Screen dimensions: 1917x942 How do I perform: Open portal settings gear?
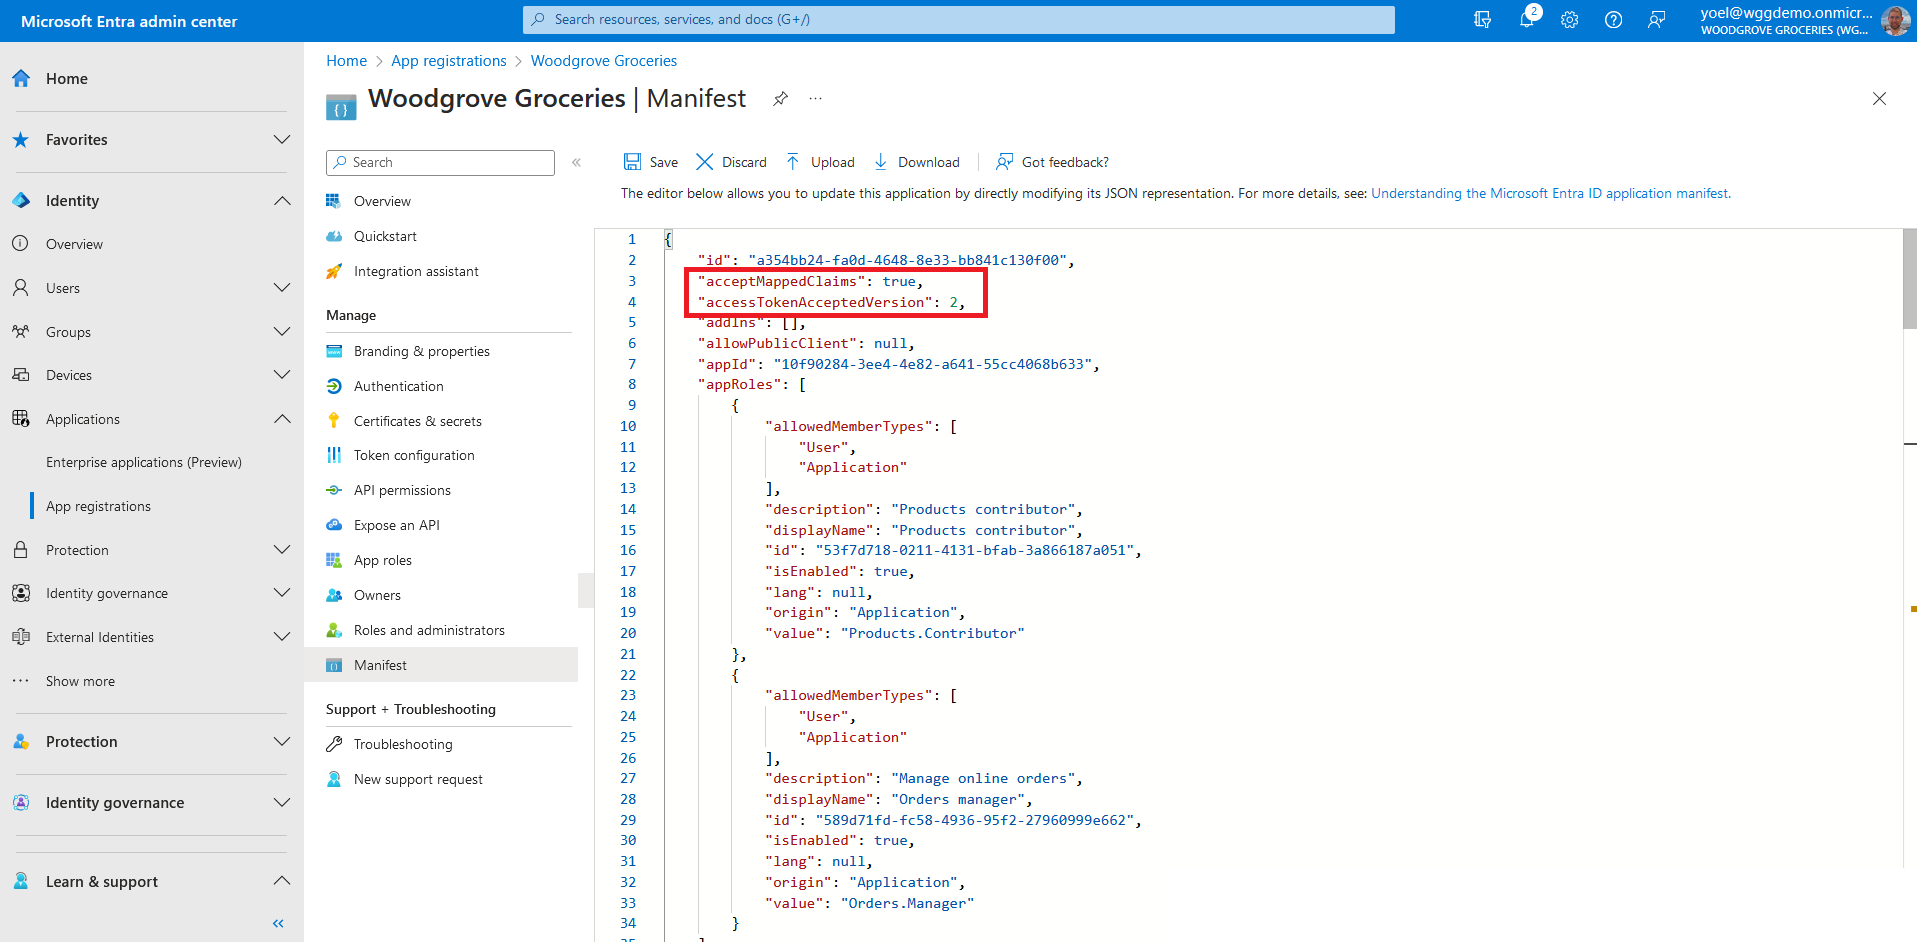tap(1569, 20)
